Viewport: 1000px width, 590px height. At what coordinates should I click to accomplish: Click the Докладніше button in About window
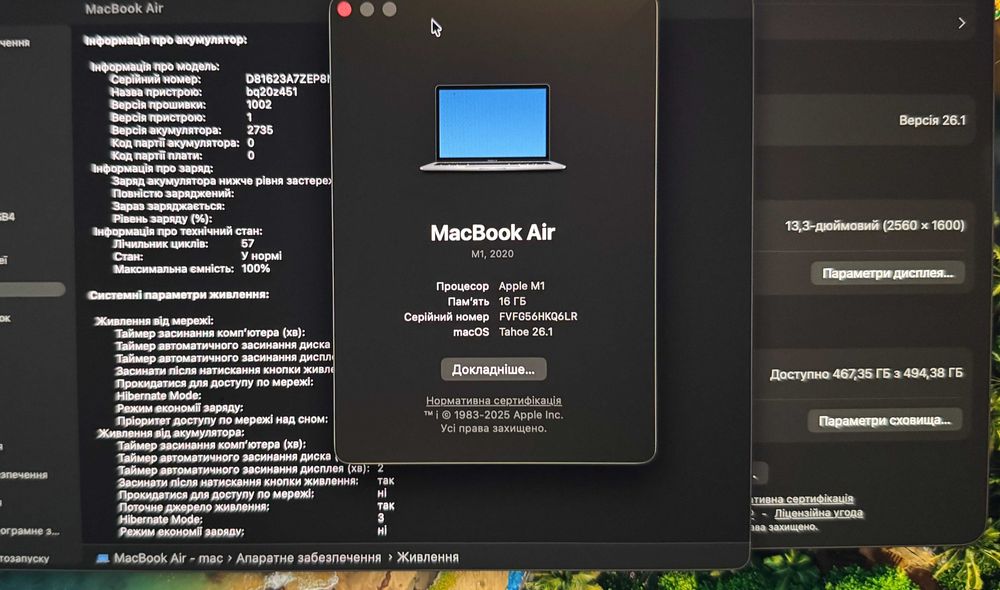tap(493, 369)
